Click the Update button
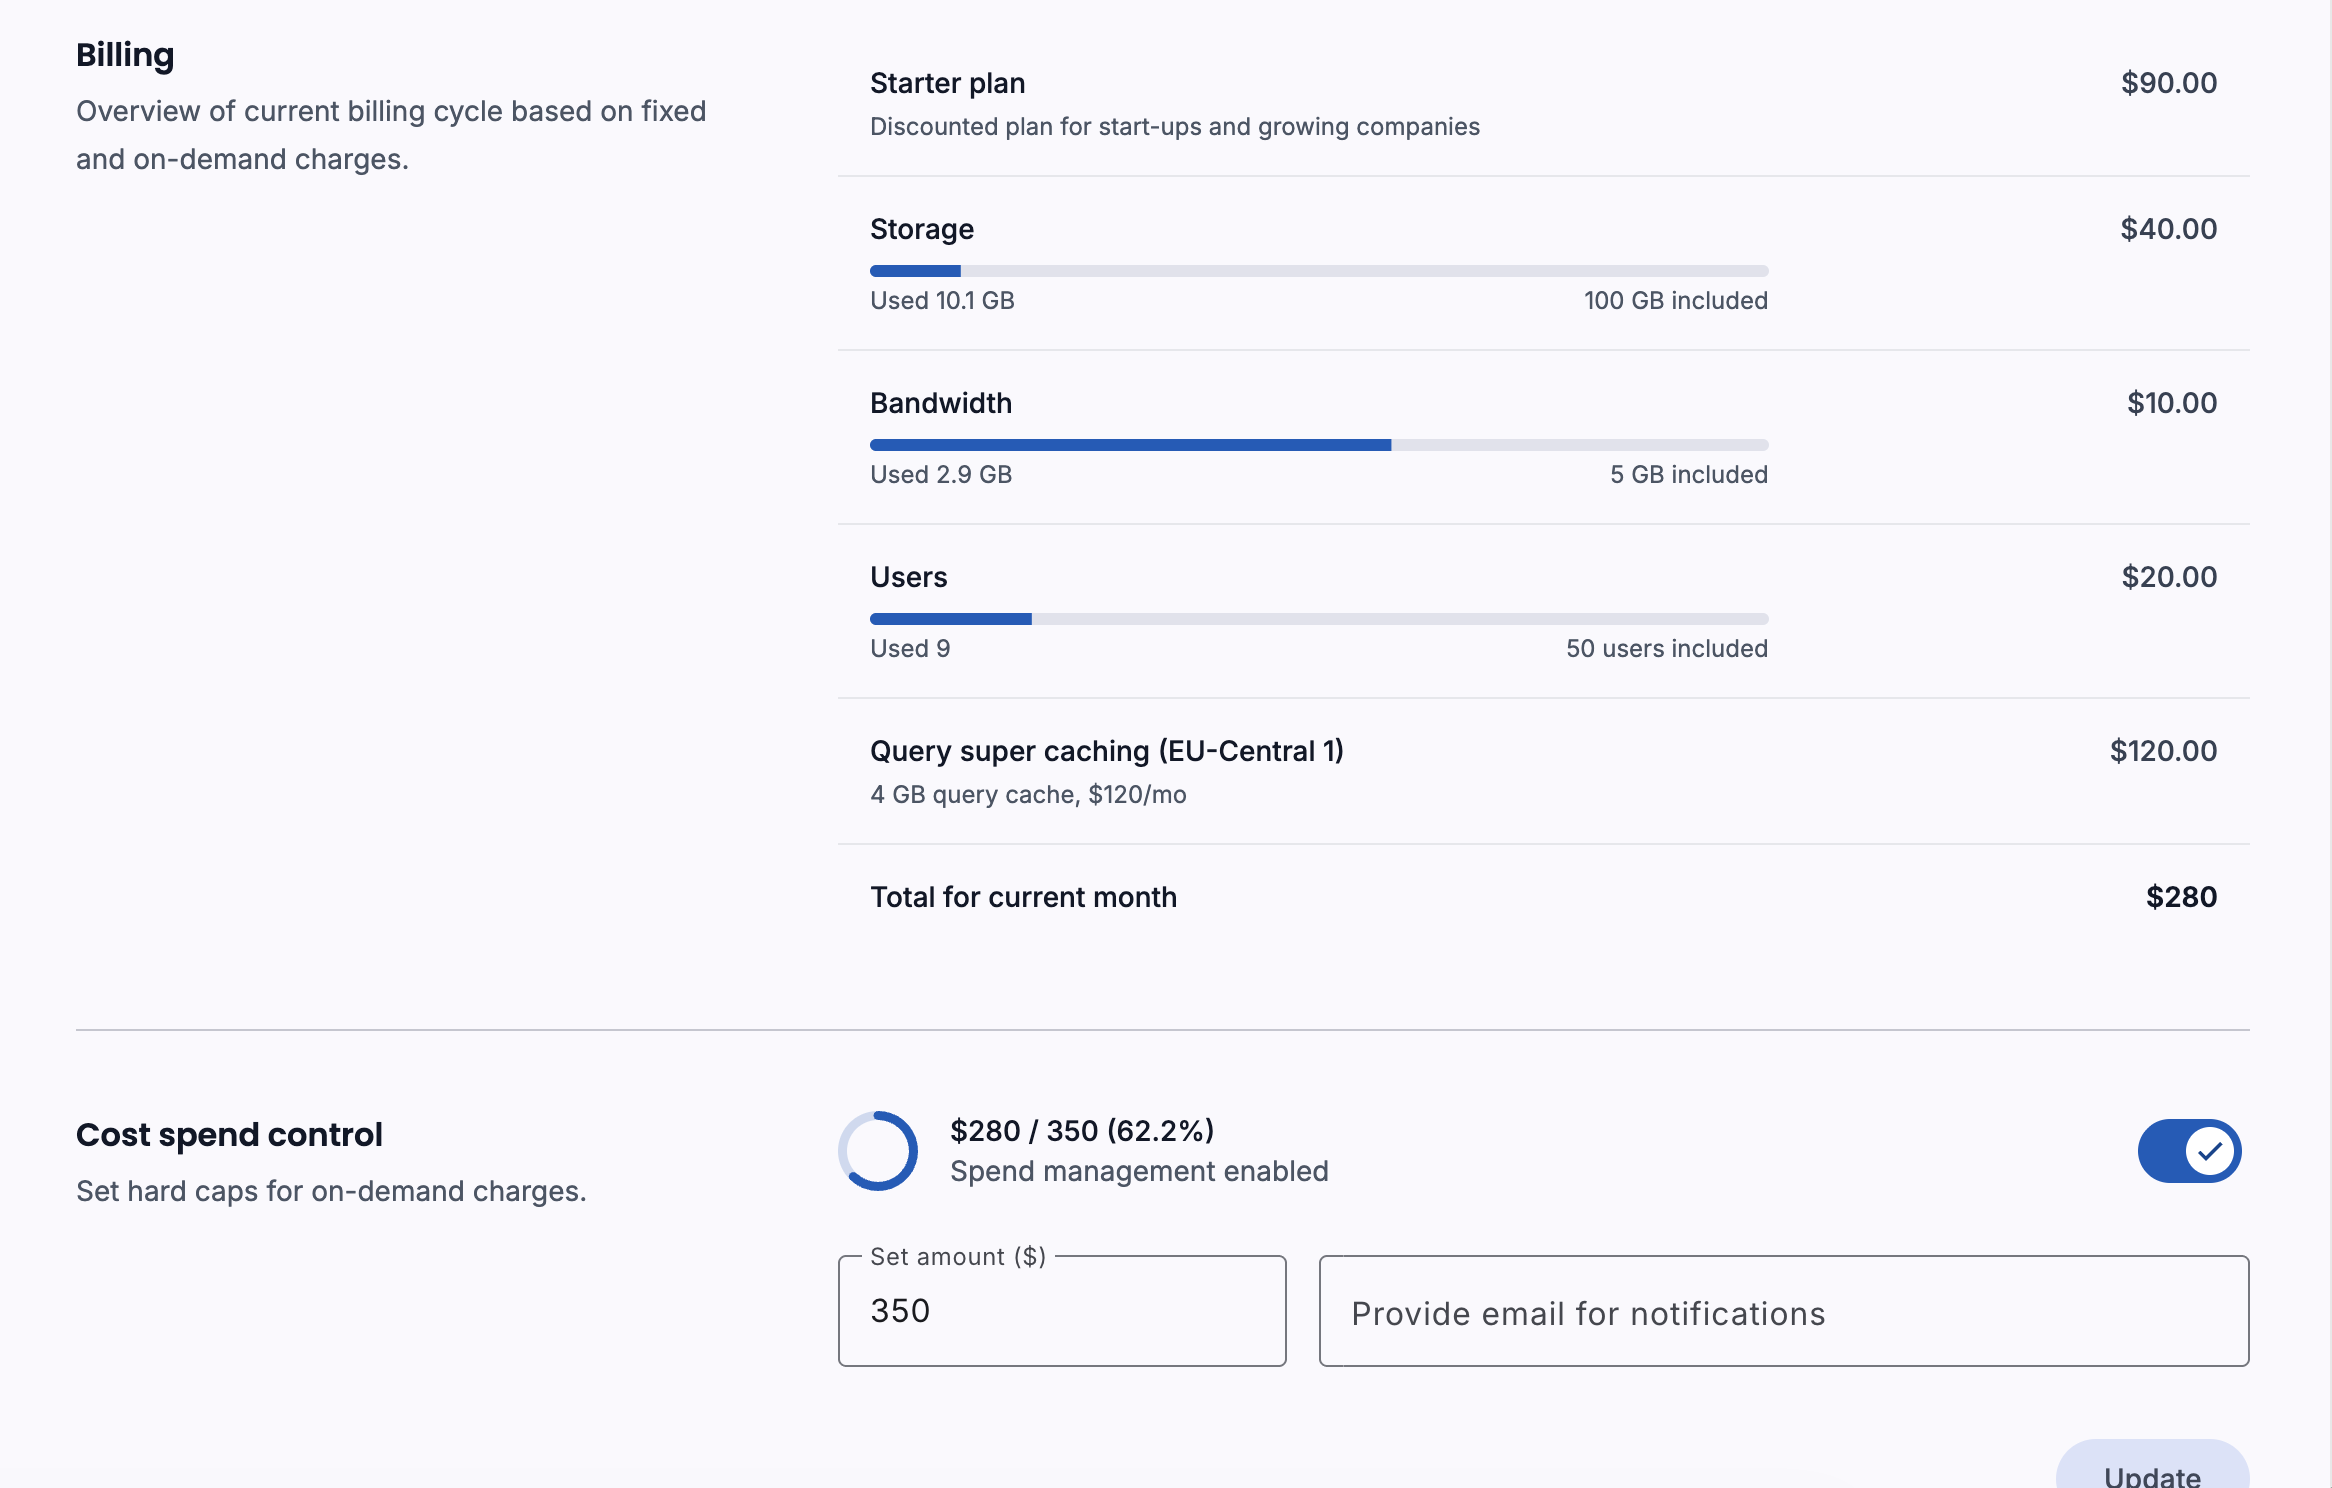The width and height of the screenshot is (2332, 1488). pyautogui.click(x=2152, y=1472)
